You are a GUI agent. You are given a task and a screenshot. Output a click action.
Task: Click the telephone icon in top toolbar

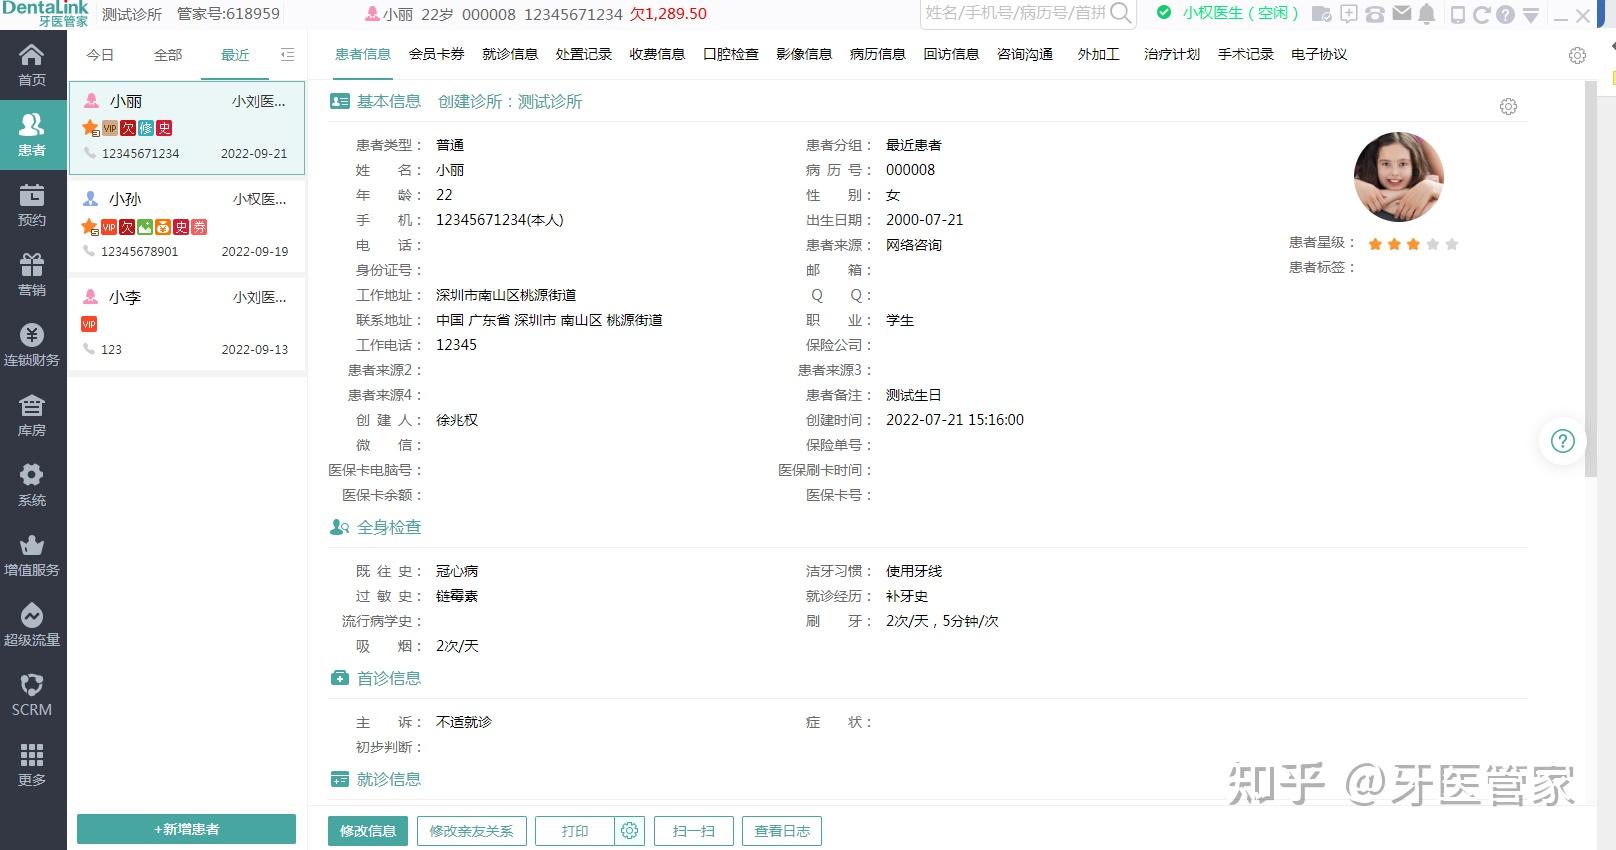1375,14
